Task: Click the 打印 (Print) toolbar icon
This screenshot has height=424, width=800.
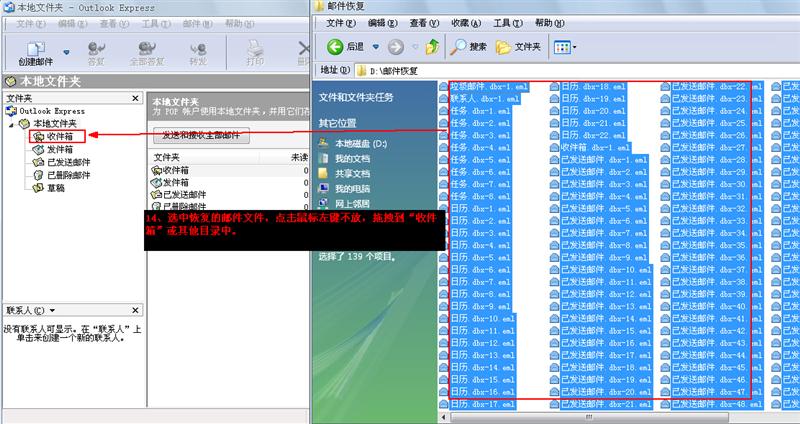Action: point(255,51)
